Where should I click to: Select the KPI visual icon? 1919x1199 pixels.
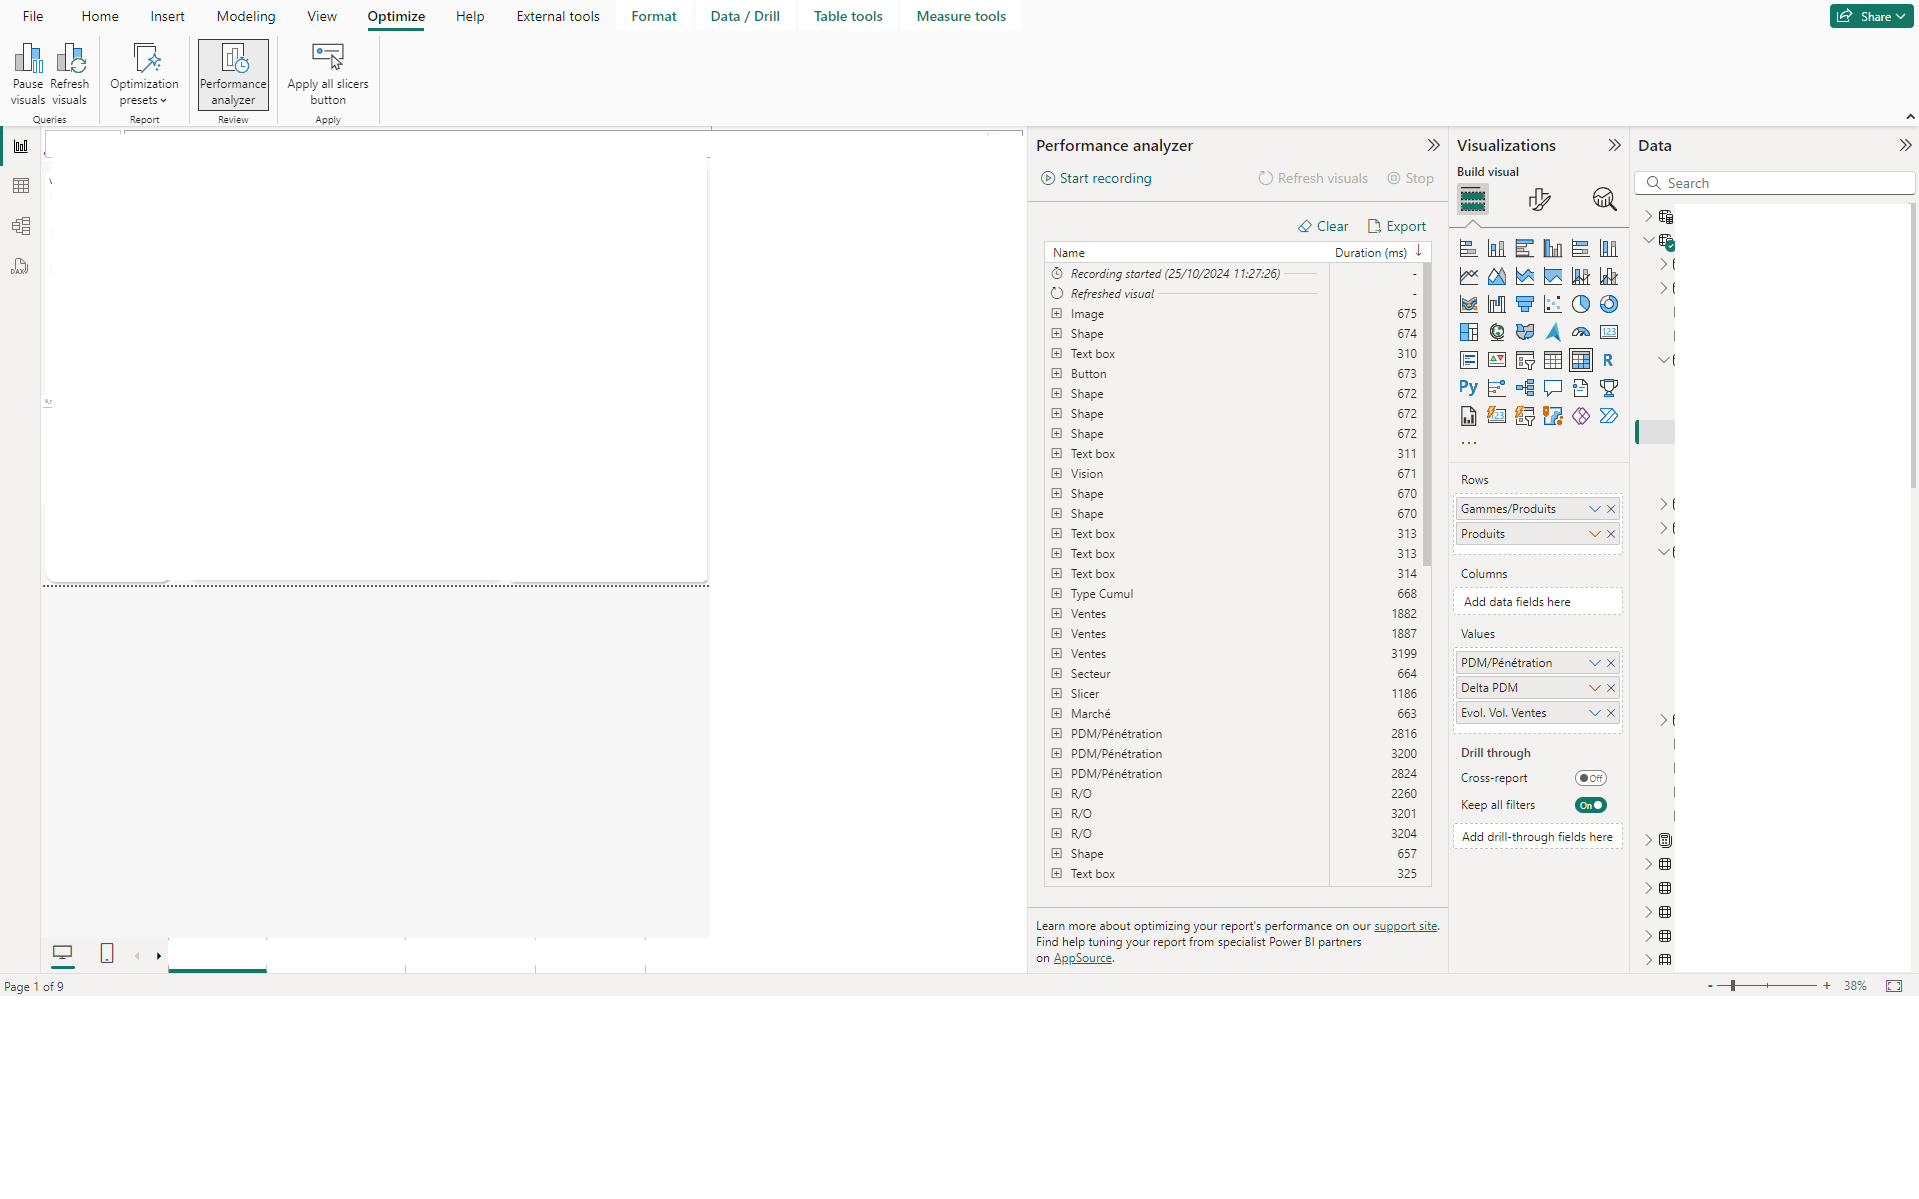(1496, 361)
